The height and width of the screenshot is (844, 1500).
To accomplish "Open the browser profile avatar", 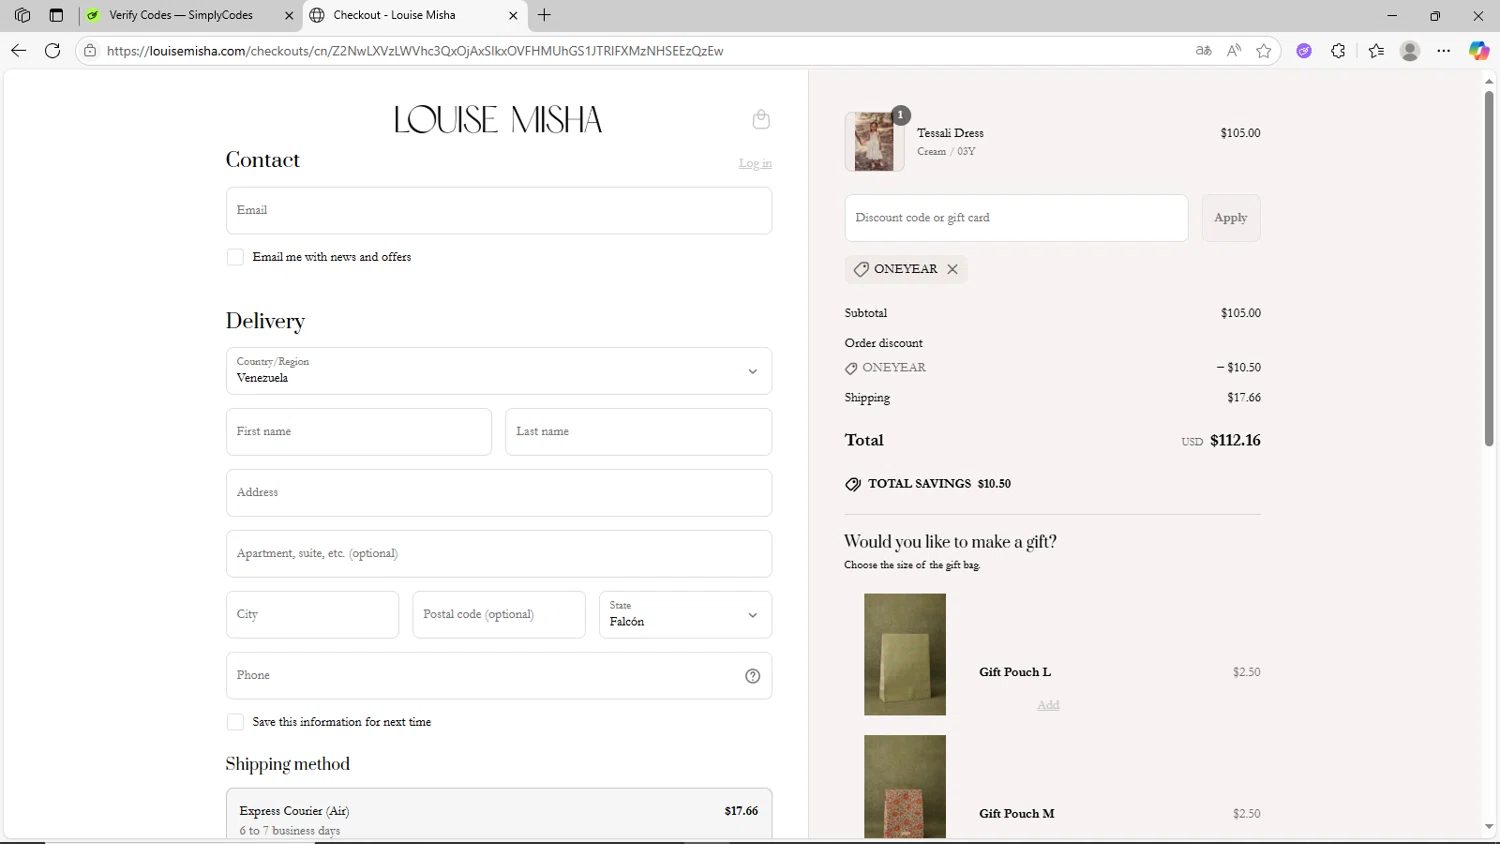I will tap(1410, 50).
